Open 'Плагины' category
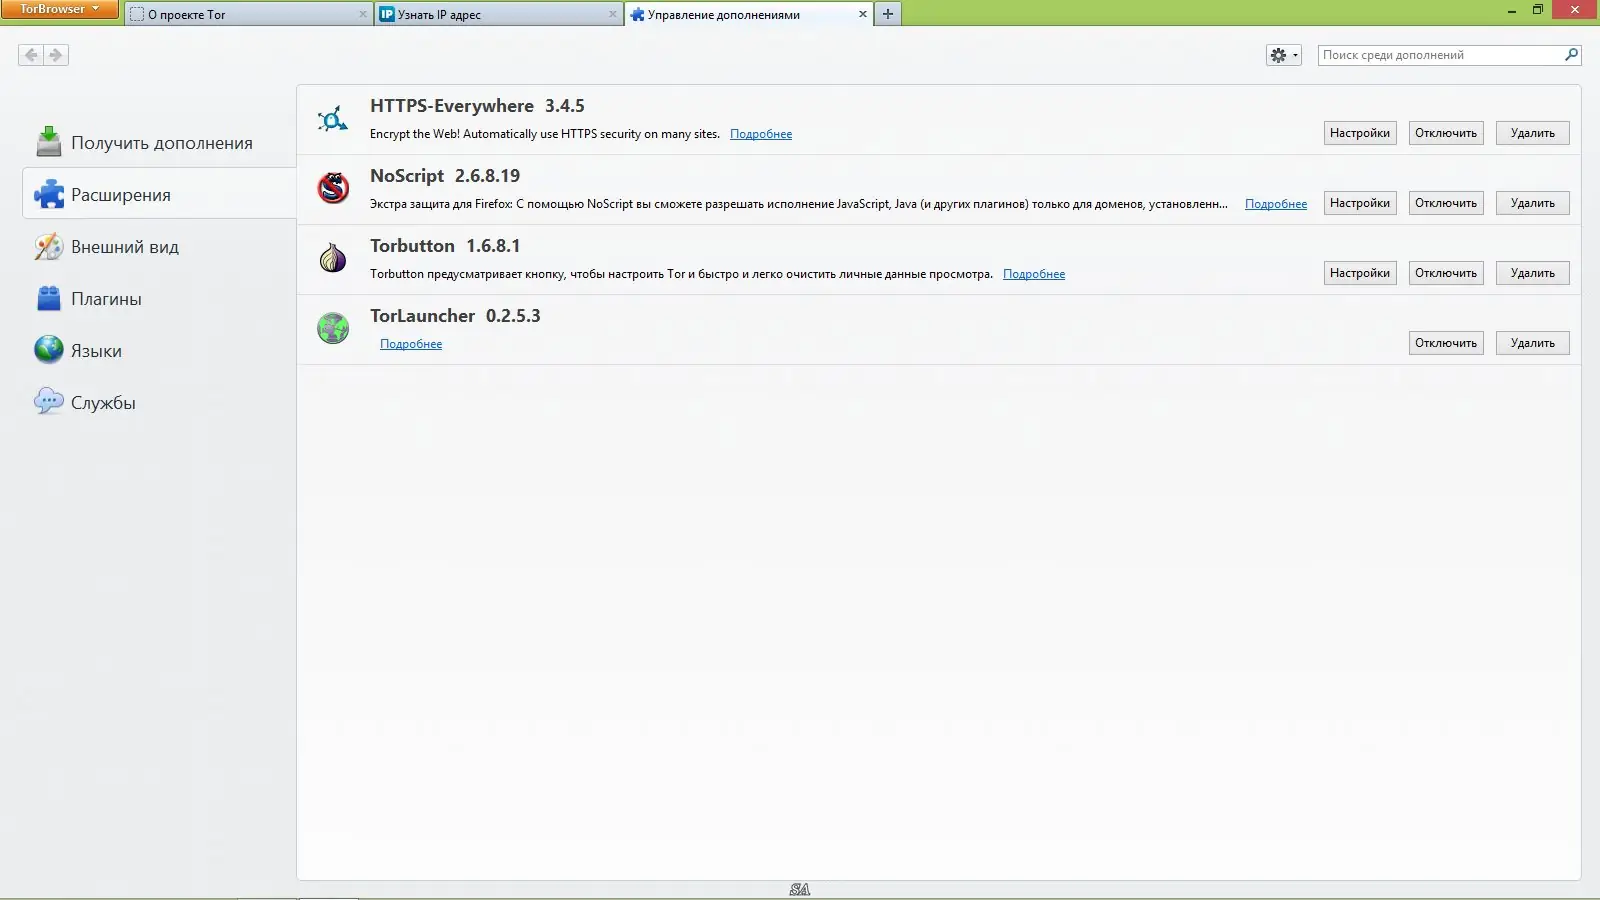This screenshot has height=900, width=1600. [x=159, y=299]
